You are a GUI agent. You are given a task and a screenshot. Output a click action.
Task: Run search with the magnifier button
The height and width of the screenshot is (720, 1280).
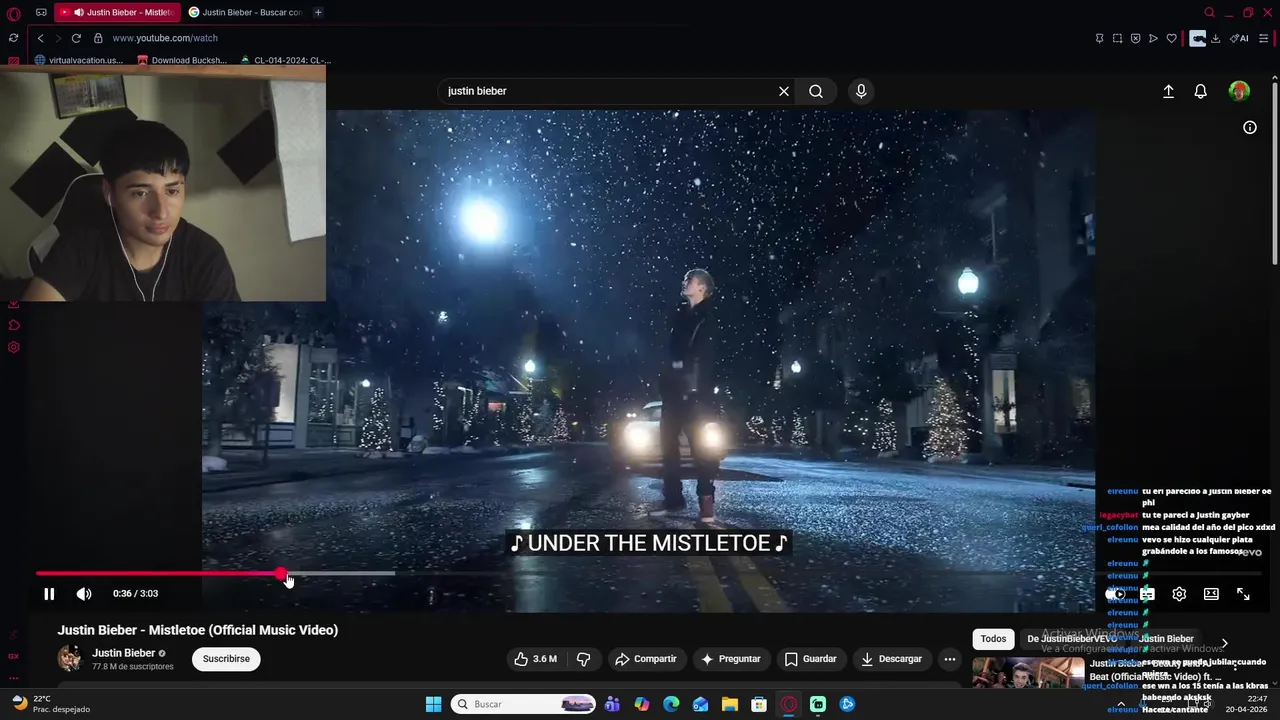(x=816, y=91)
